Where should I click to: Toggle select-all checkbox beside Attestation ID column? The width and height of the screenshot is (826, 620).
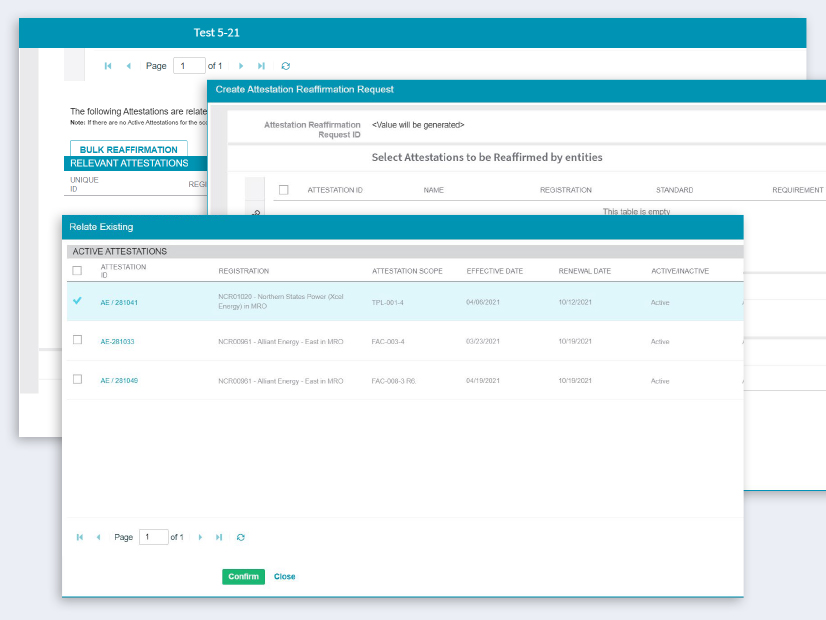[284, 190]
